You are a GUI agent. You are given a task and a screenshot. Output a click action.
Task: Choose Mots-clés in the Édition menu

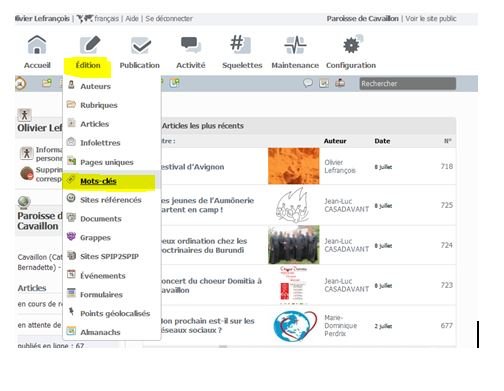98,181
